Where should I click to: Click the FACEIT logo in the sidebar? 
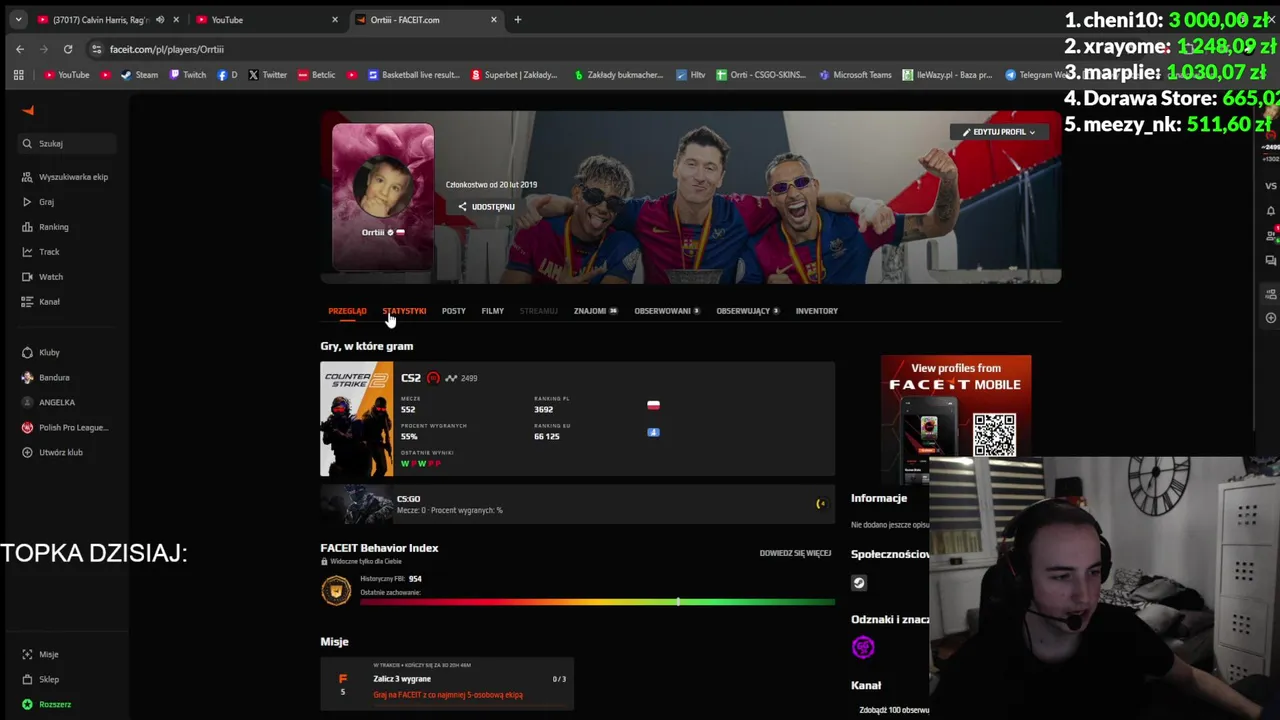[x=28, y=111]
